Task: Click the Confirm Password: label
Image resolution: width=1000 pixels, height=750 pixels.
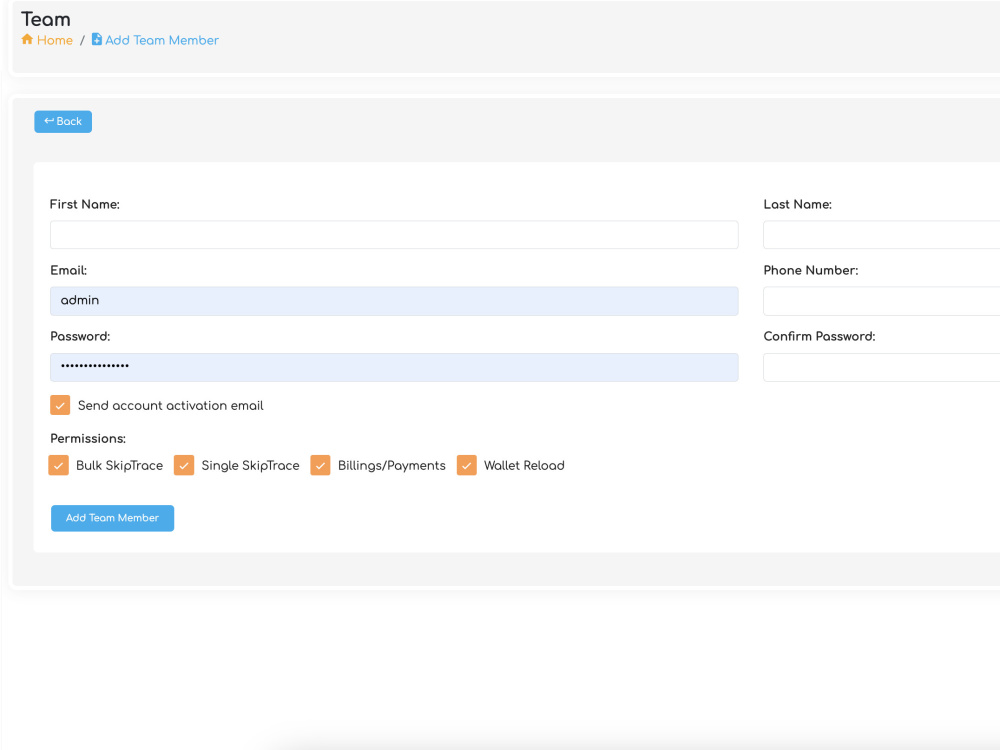Action: pos(820,336)
